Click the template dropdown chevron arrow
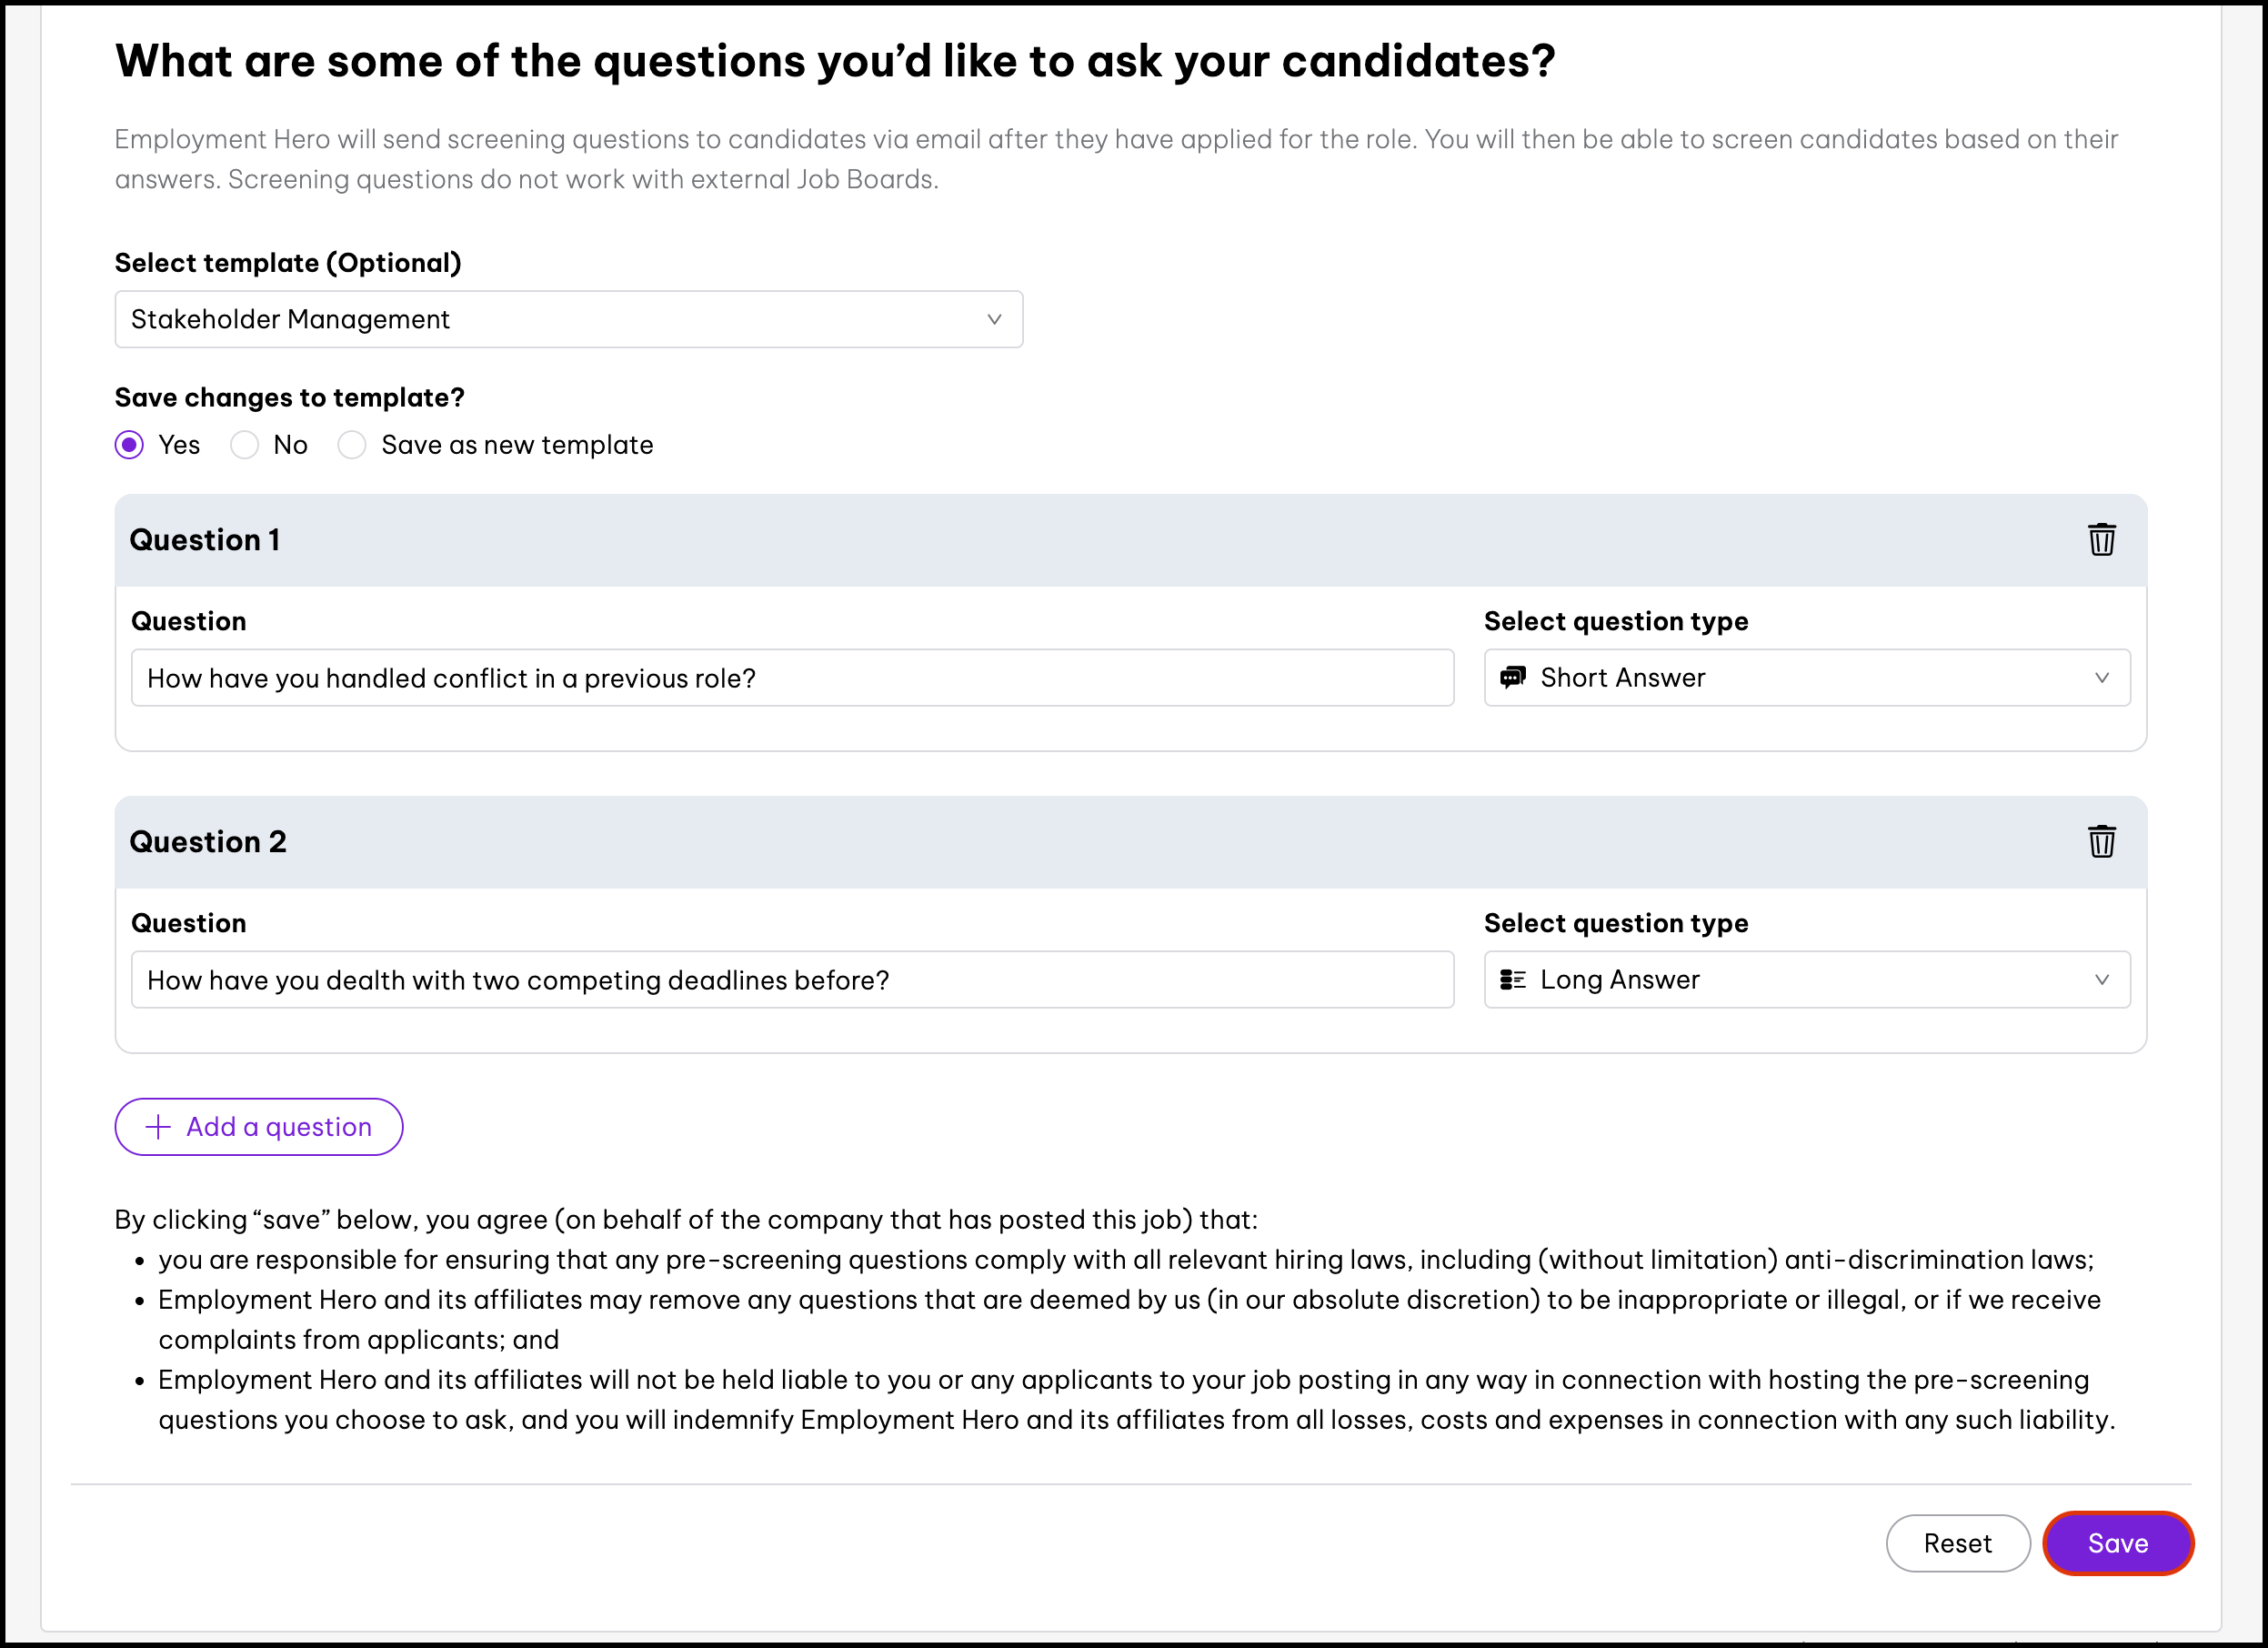 pyautogui.click(x=994, y=319)
